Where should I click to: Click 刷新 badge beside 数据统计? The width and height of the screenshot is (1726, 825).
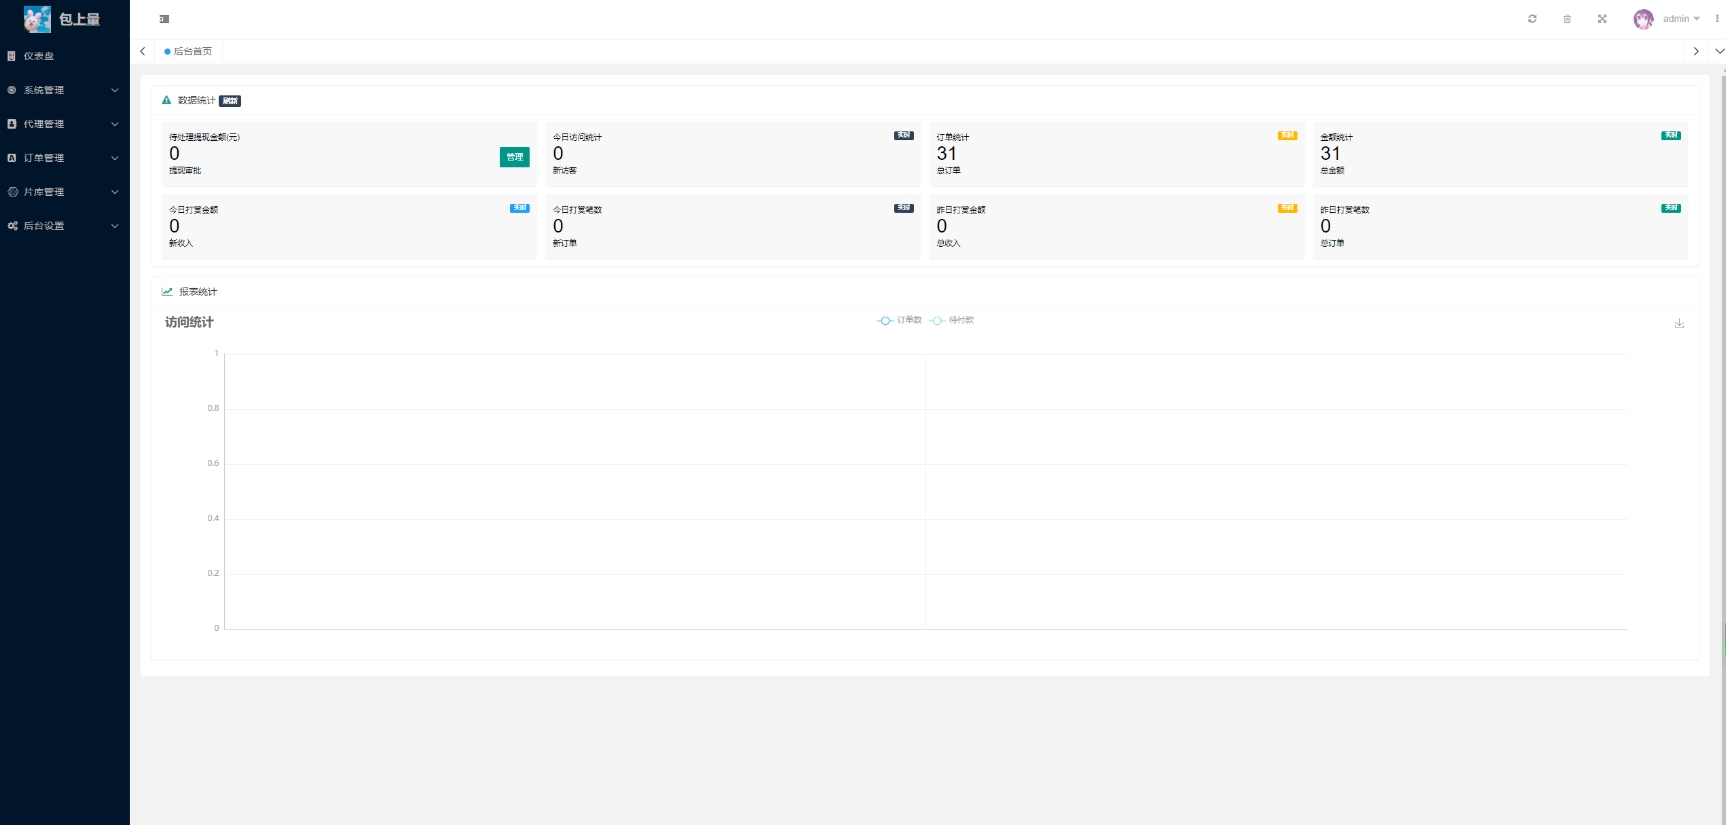click(230, 101)
